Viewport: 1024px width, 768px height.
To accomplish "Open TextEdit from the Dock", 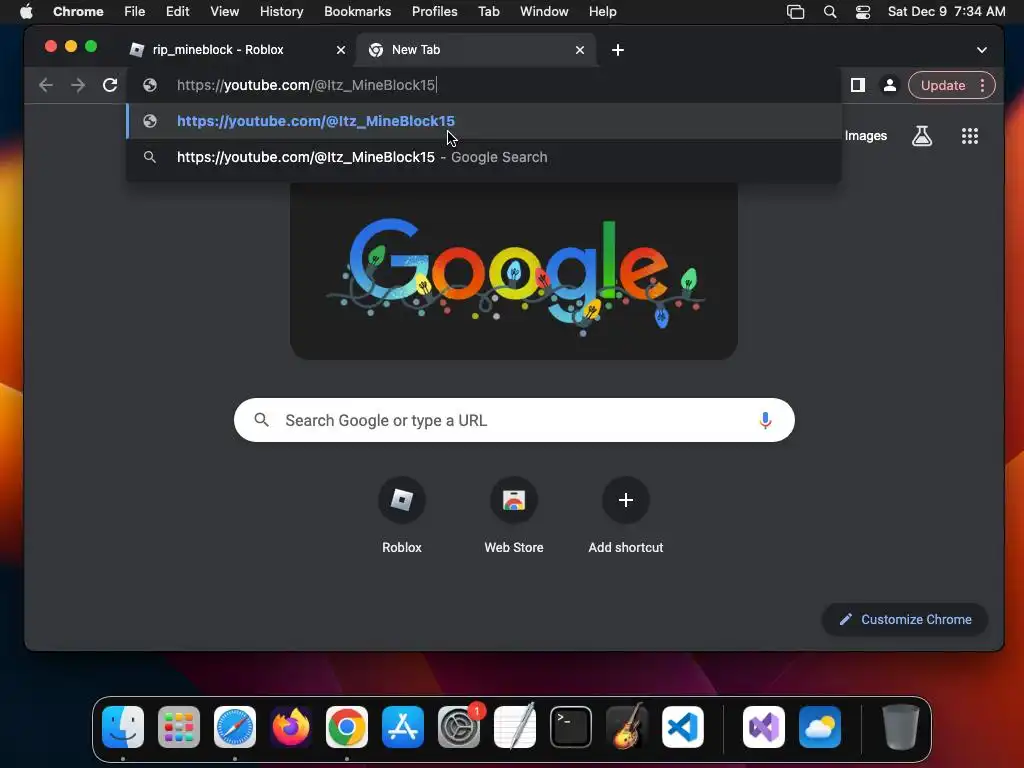I will (x=515, y=727).
